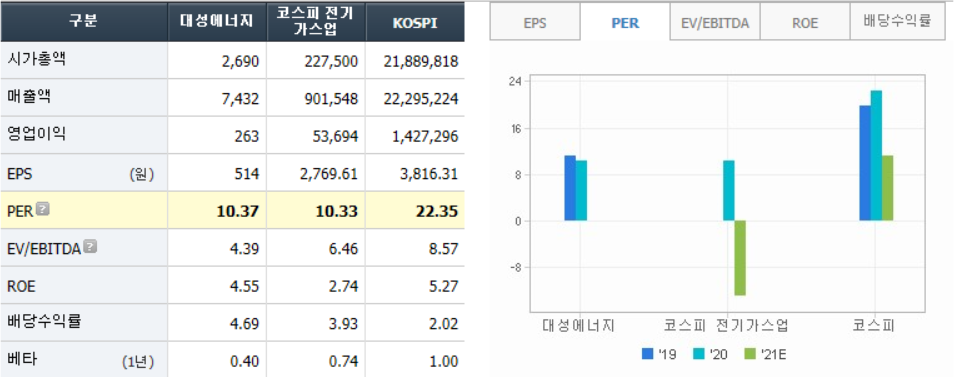Click the 시가총액 value 227,500

pos(331,62)
